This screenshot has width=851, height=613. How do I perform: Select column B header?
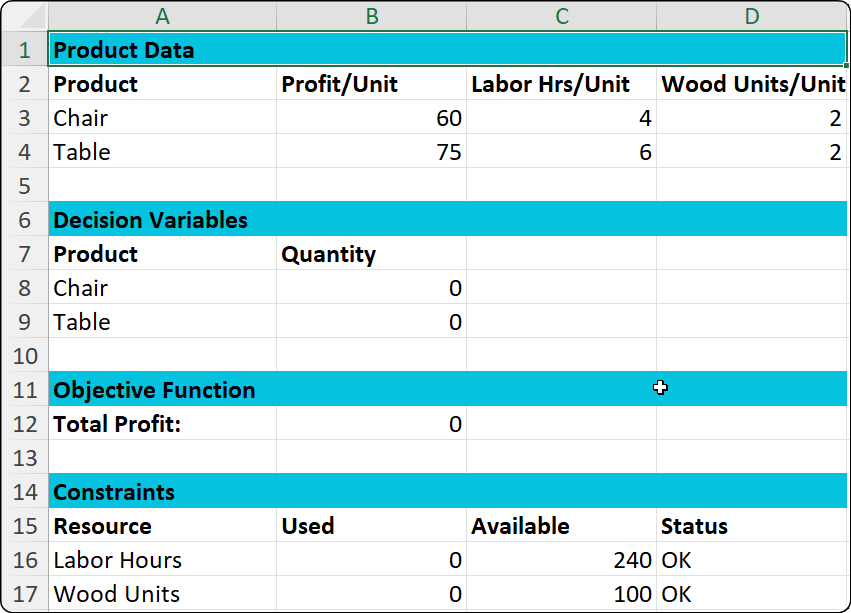point(371,16)
